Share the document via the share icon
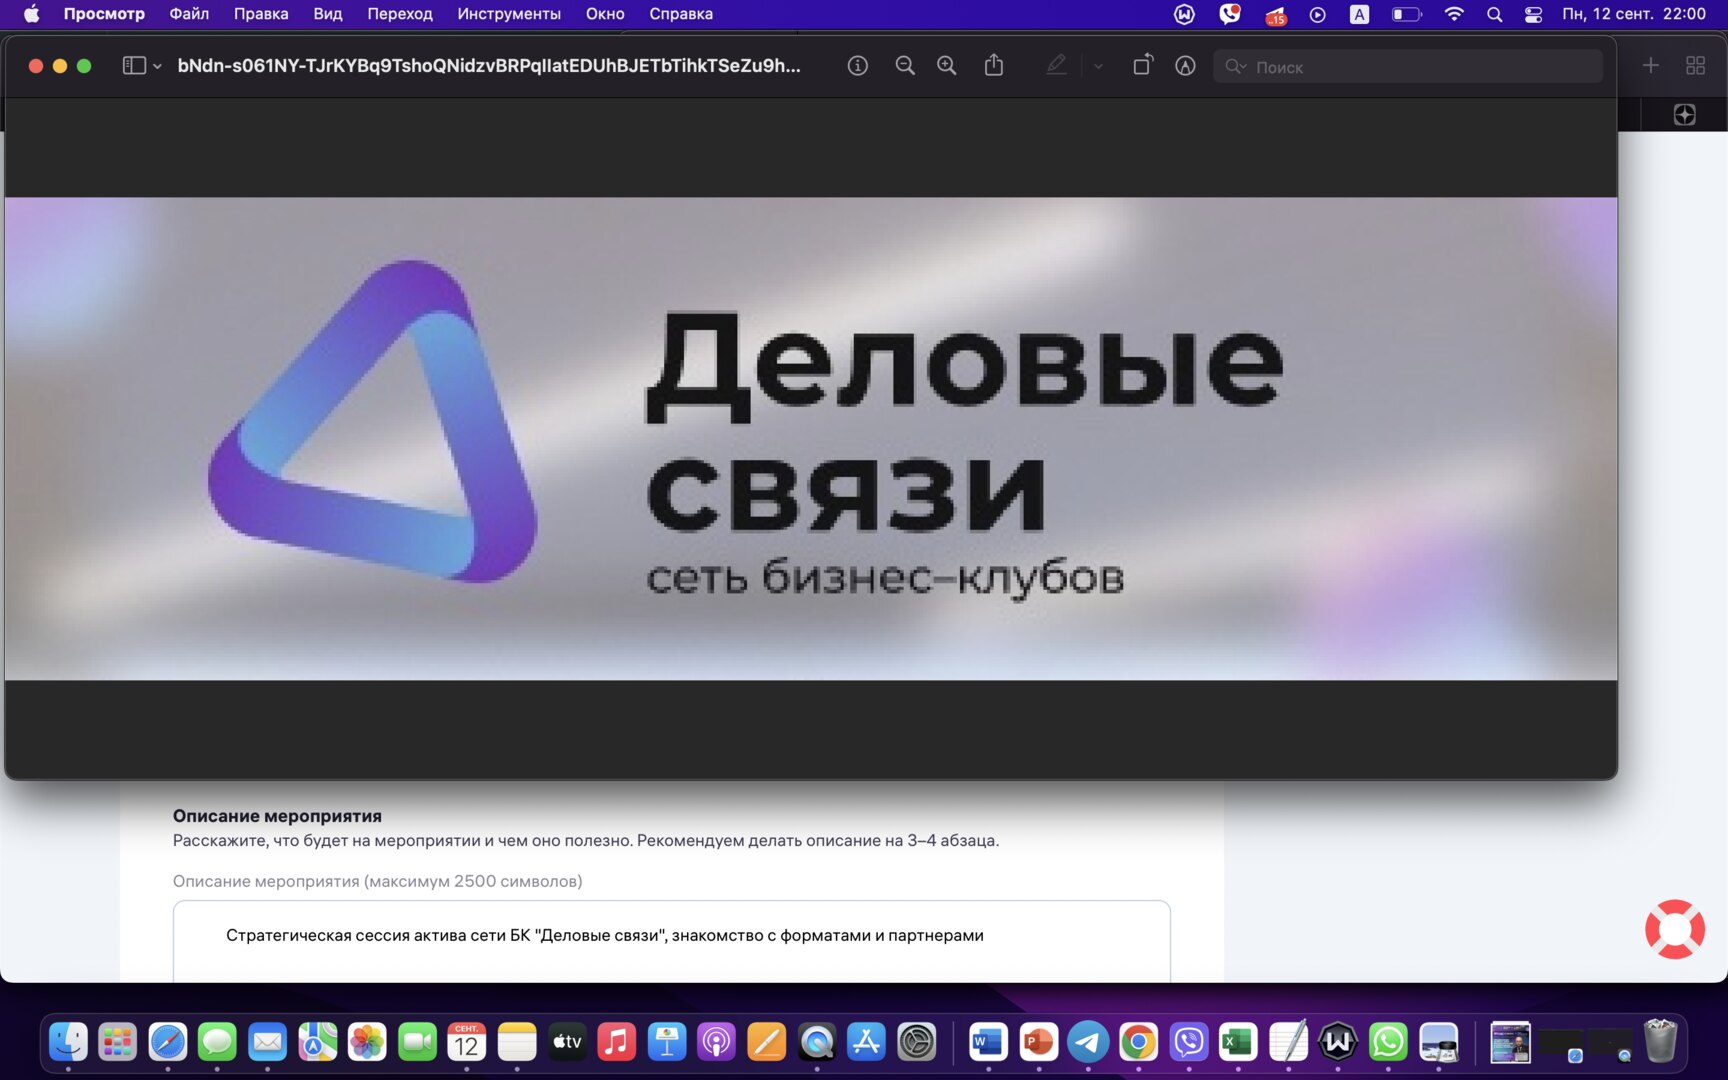 993,65
